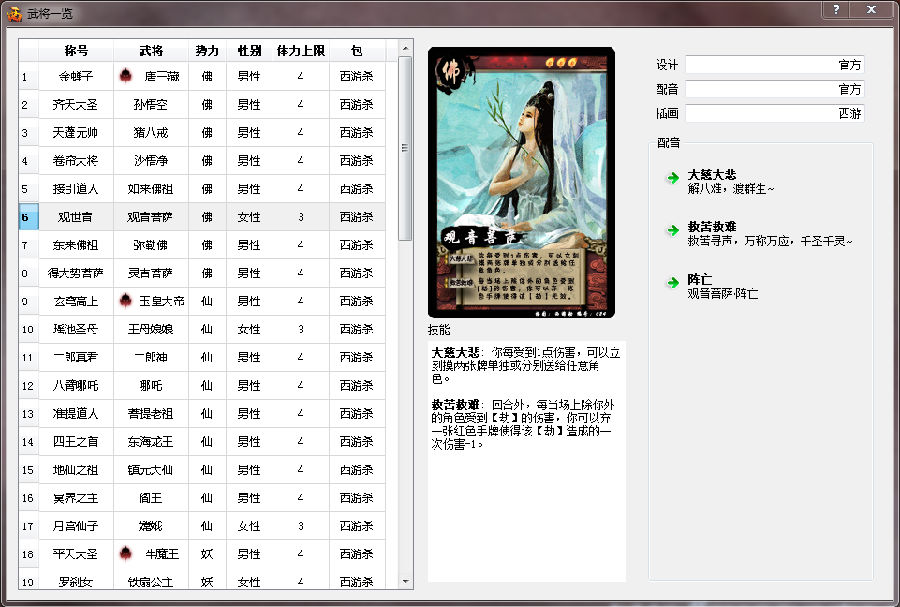Select the 嫦娥 general in the table
900x607 pixels.
tap(150, 525)
